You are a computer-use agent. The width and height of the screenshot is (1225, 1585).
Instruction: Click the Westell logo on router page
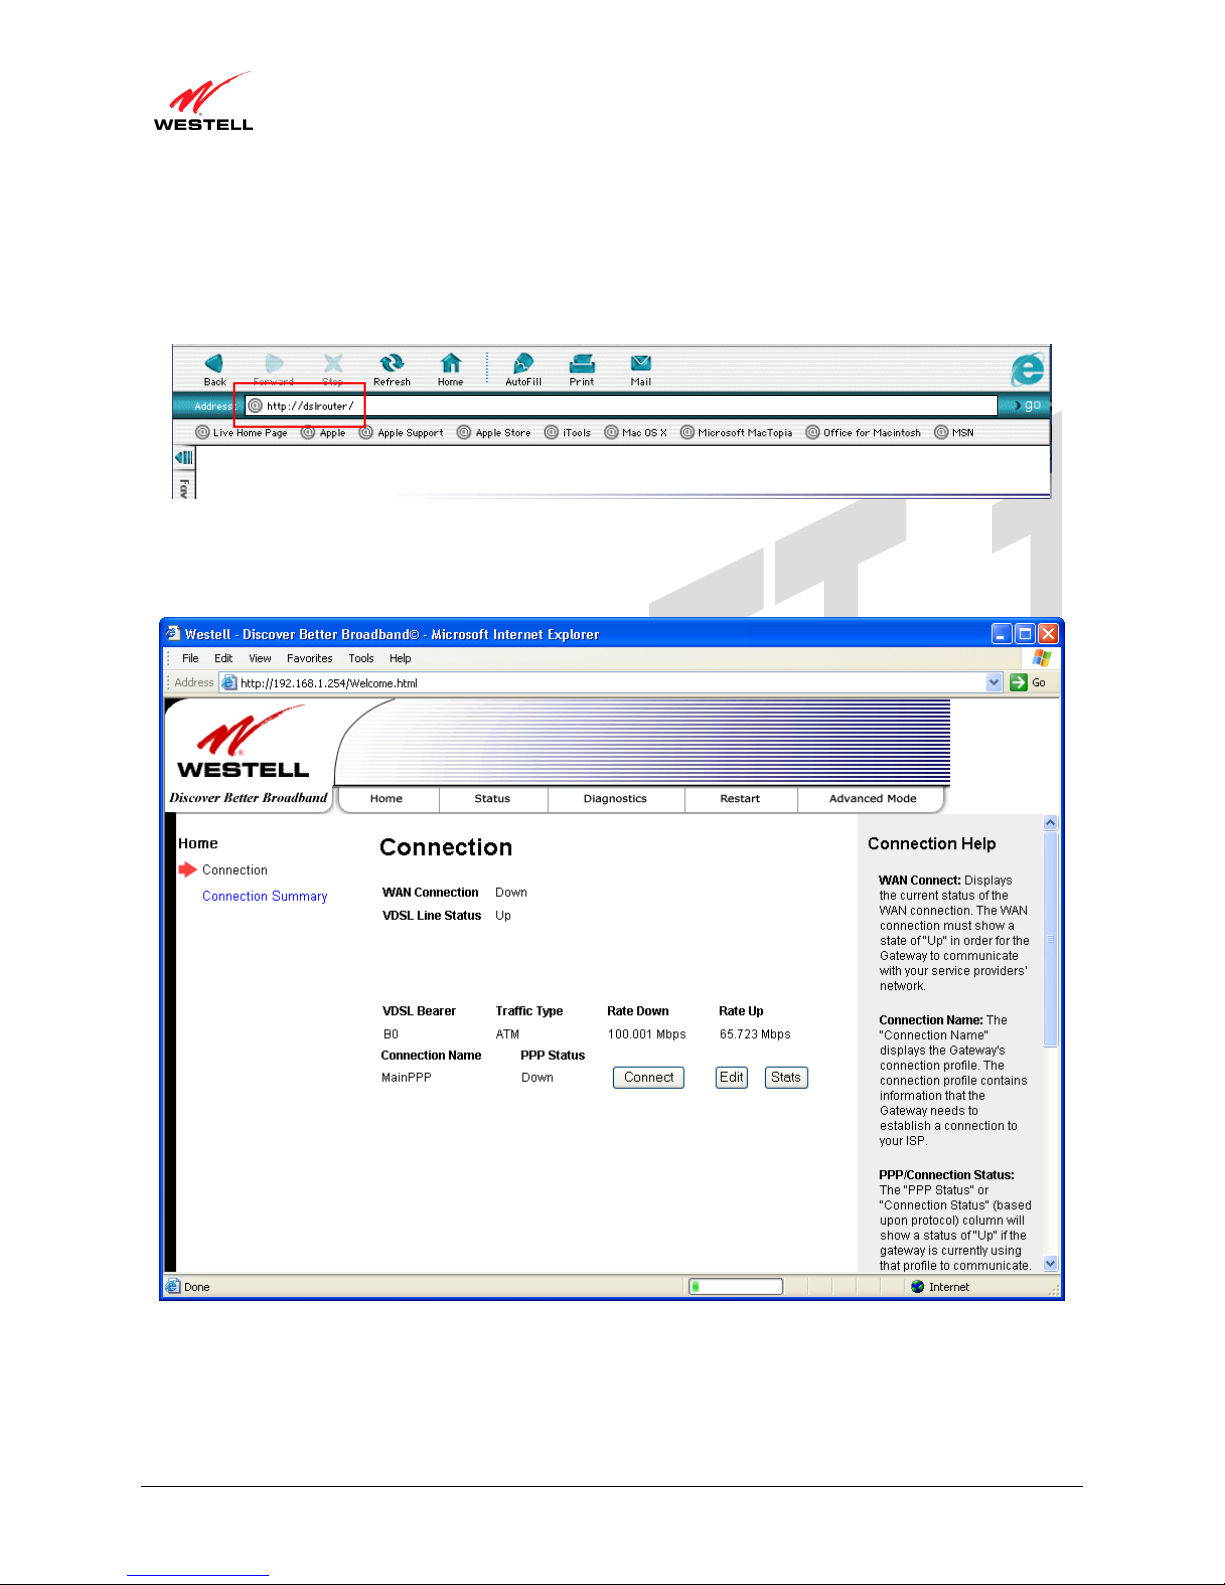243,742
